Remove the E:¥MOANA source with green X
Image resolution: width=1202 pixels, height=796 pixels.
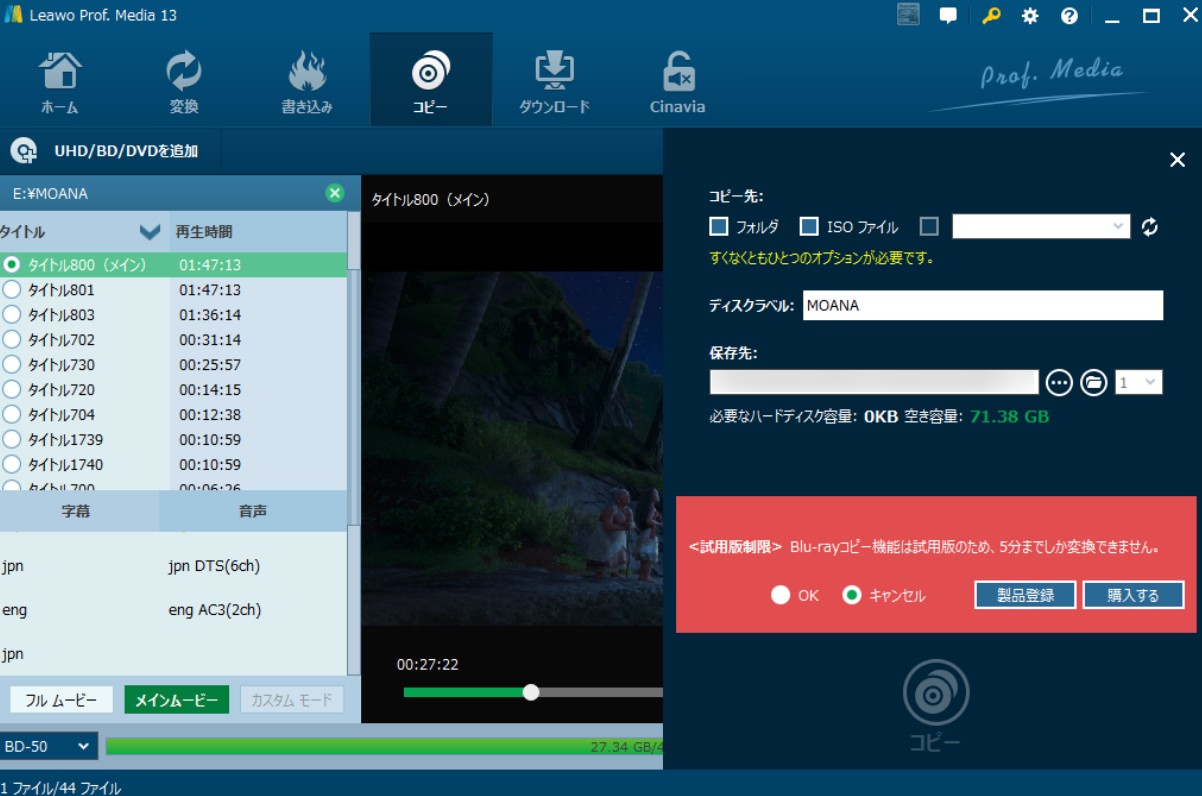[335, 193]
